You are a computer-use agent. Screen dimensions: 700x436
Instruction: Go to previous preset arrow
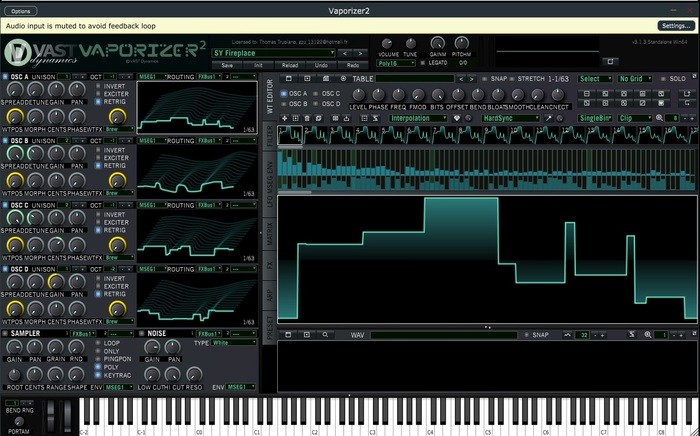(345, 53)
